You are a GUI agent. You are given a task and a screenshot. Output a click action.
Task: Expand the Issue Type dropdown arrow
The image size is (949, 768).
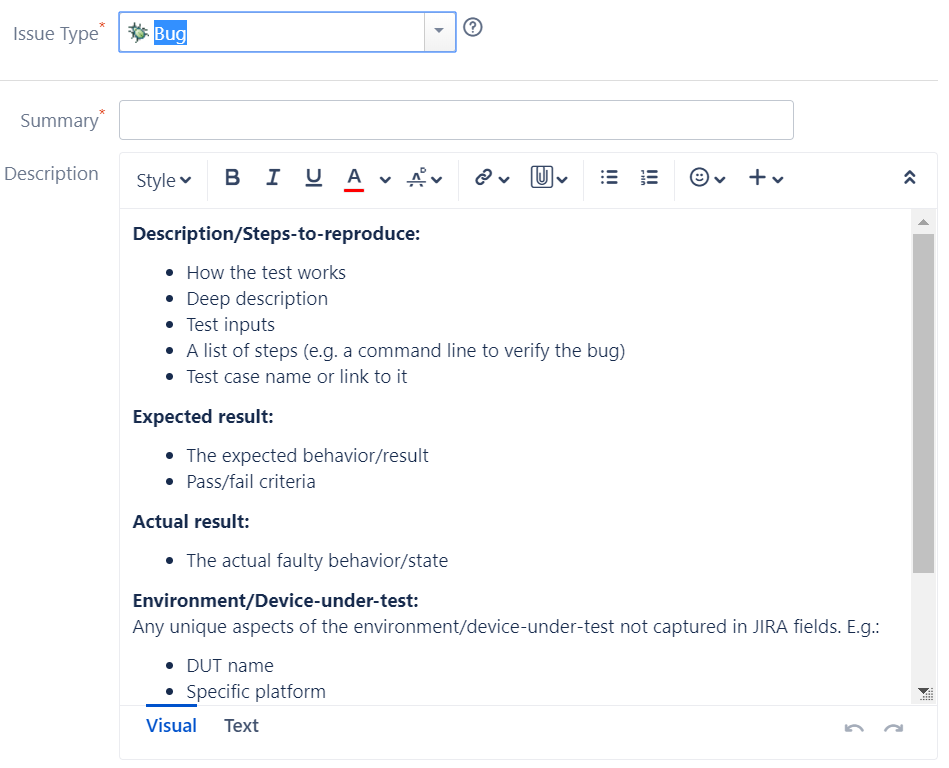click(x=439, y=31)
